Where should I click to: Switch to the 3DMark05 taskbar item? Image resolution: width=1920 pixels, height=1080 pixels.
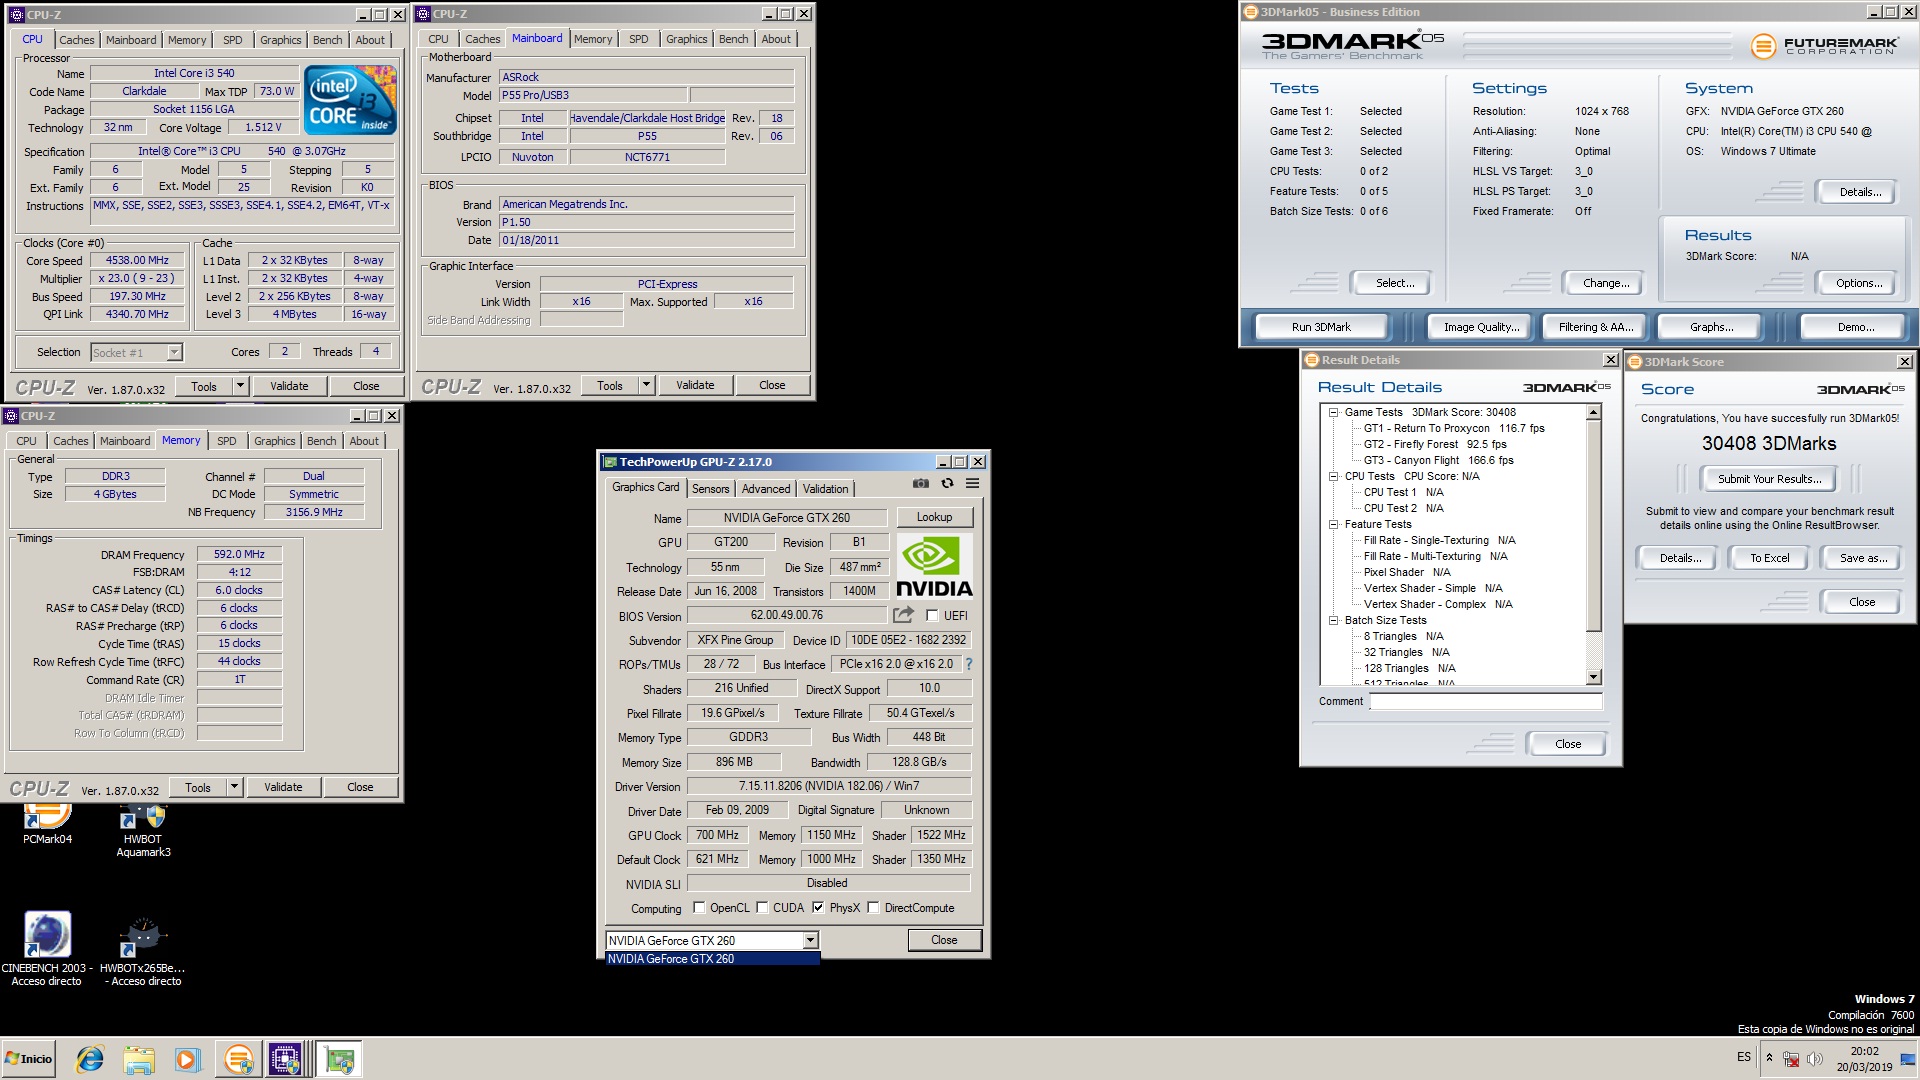click(x=238, y=1059)
